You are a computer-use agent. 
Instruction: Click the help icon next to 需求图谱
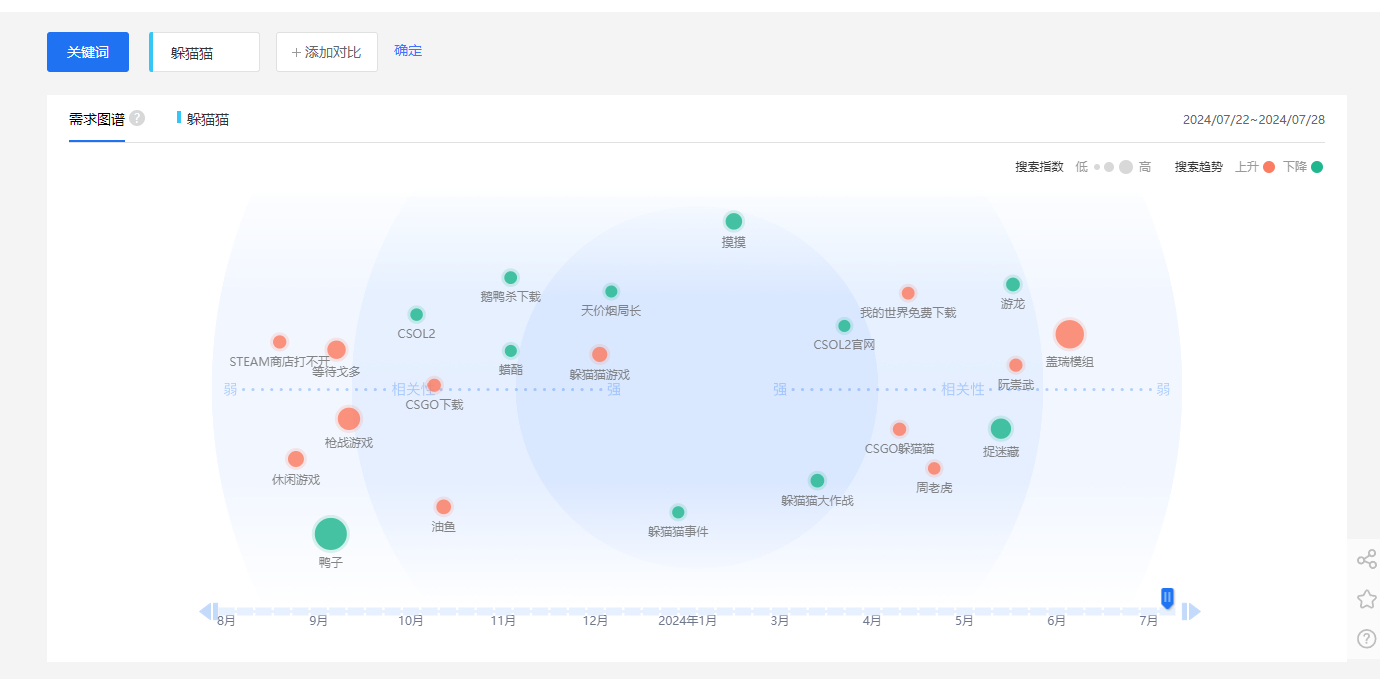pyautogui.click(x=137, y=118)
